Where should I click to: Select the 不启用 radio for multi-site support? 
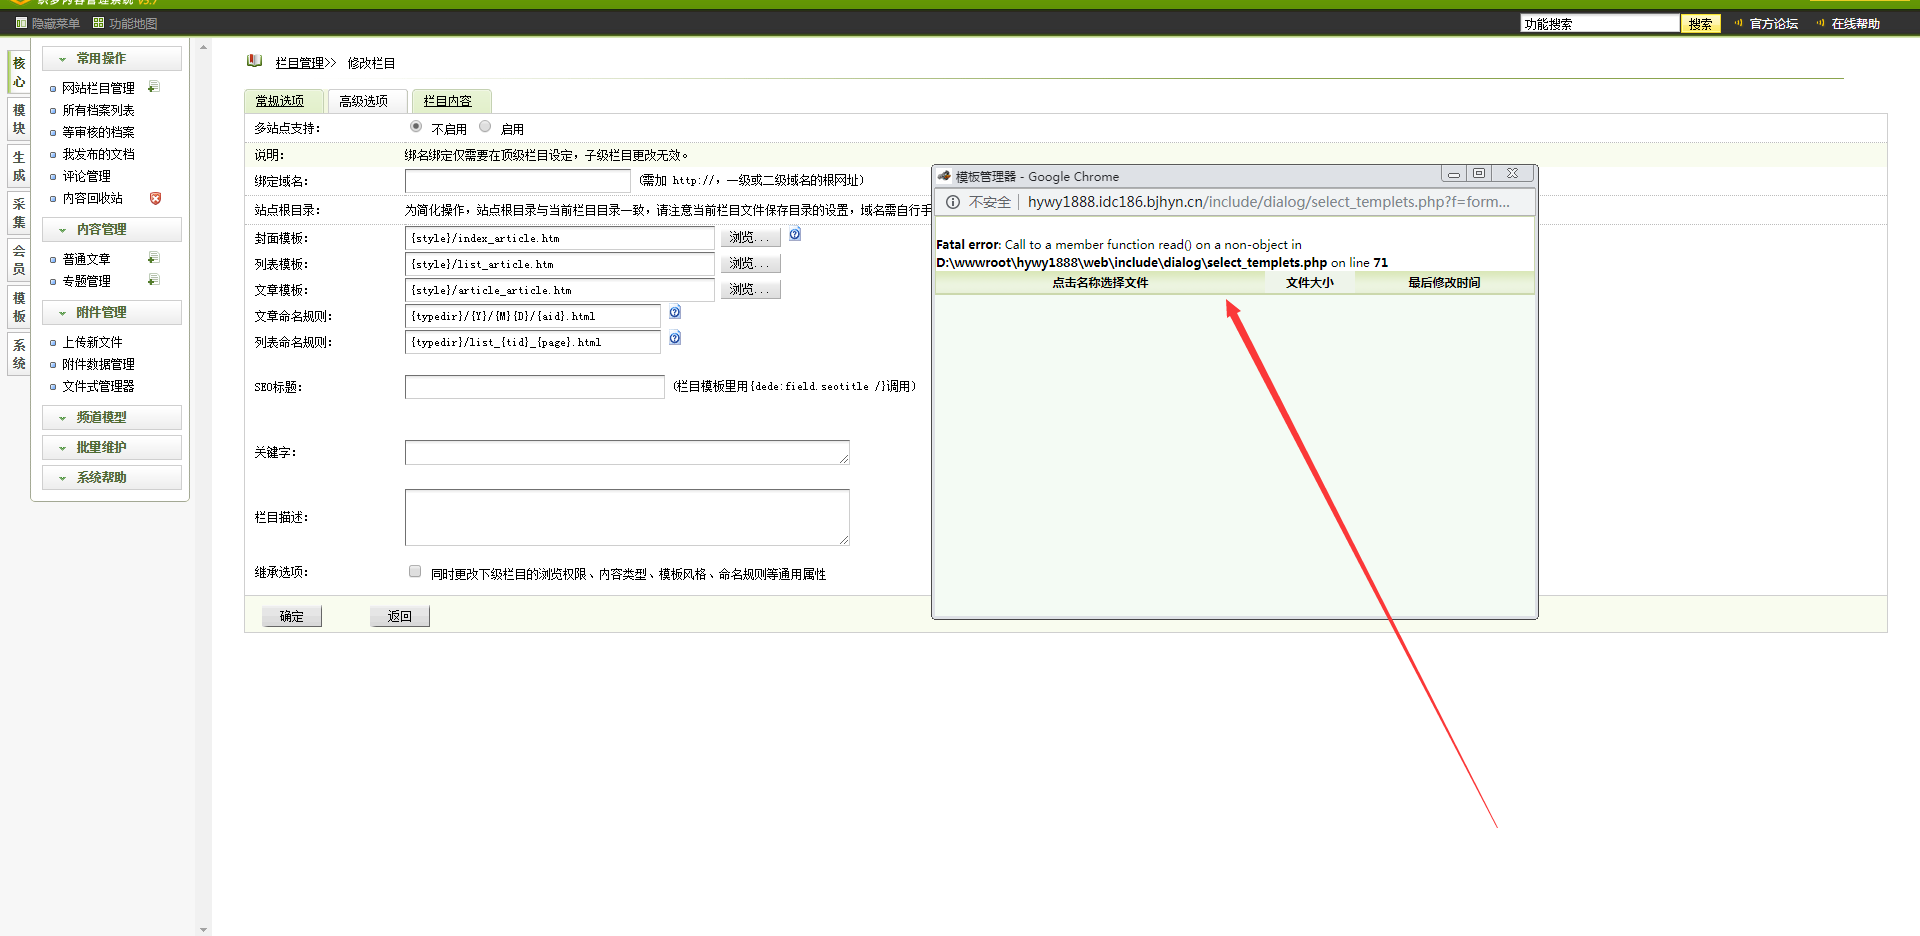(416, 127)
